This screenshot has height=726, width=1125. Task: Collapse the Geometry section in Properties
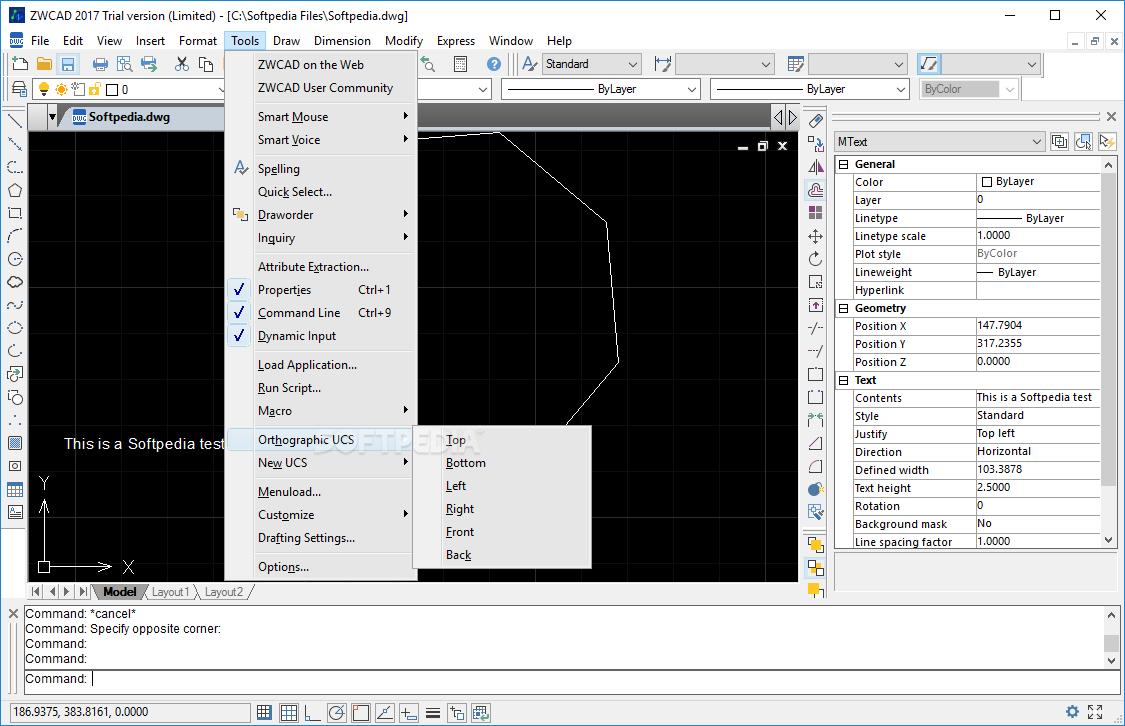click(x=844, y=308)
